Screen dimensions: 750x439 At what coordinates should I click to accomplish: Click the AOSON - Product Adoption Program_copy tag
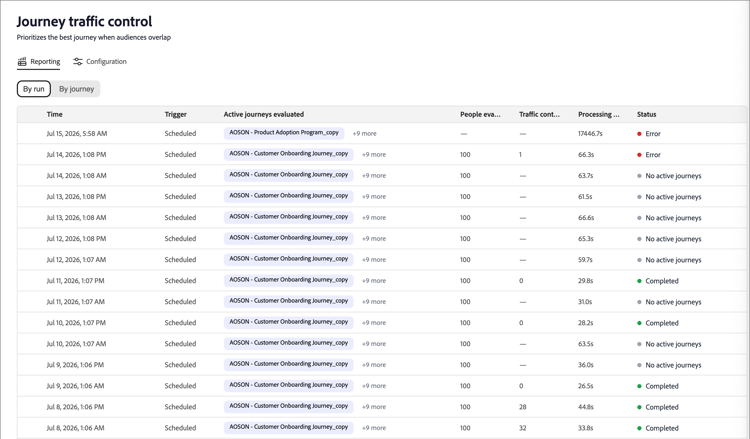[x=284, y=133]
